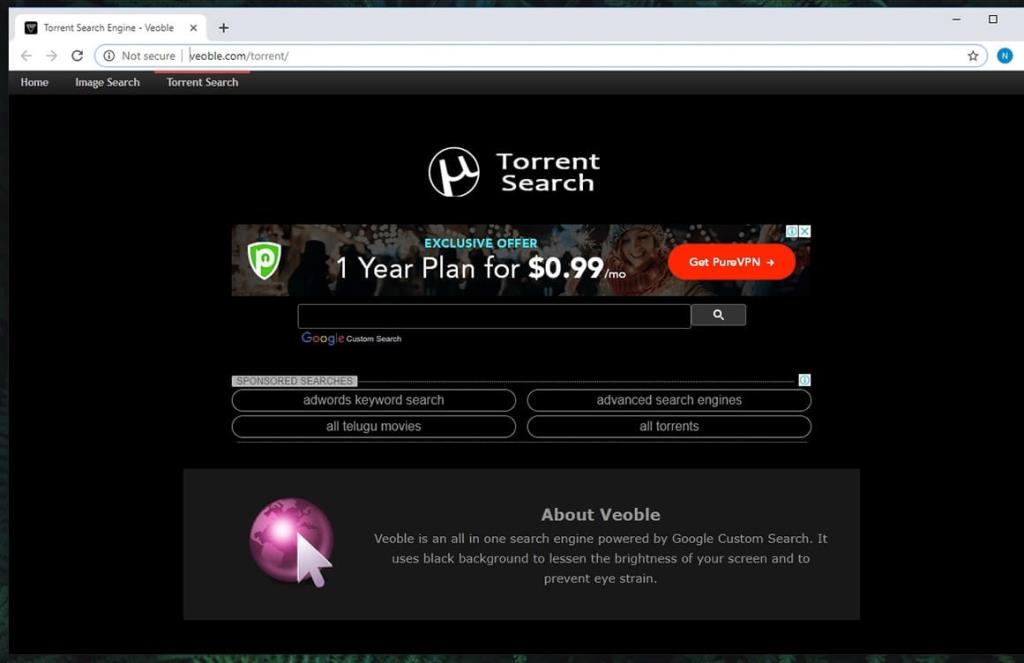1024x663 pixels.
Task: Close the PureVPN ad with X icon
Action: pos(805,231)
